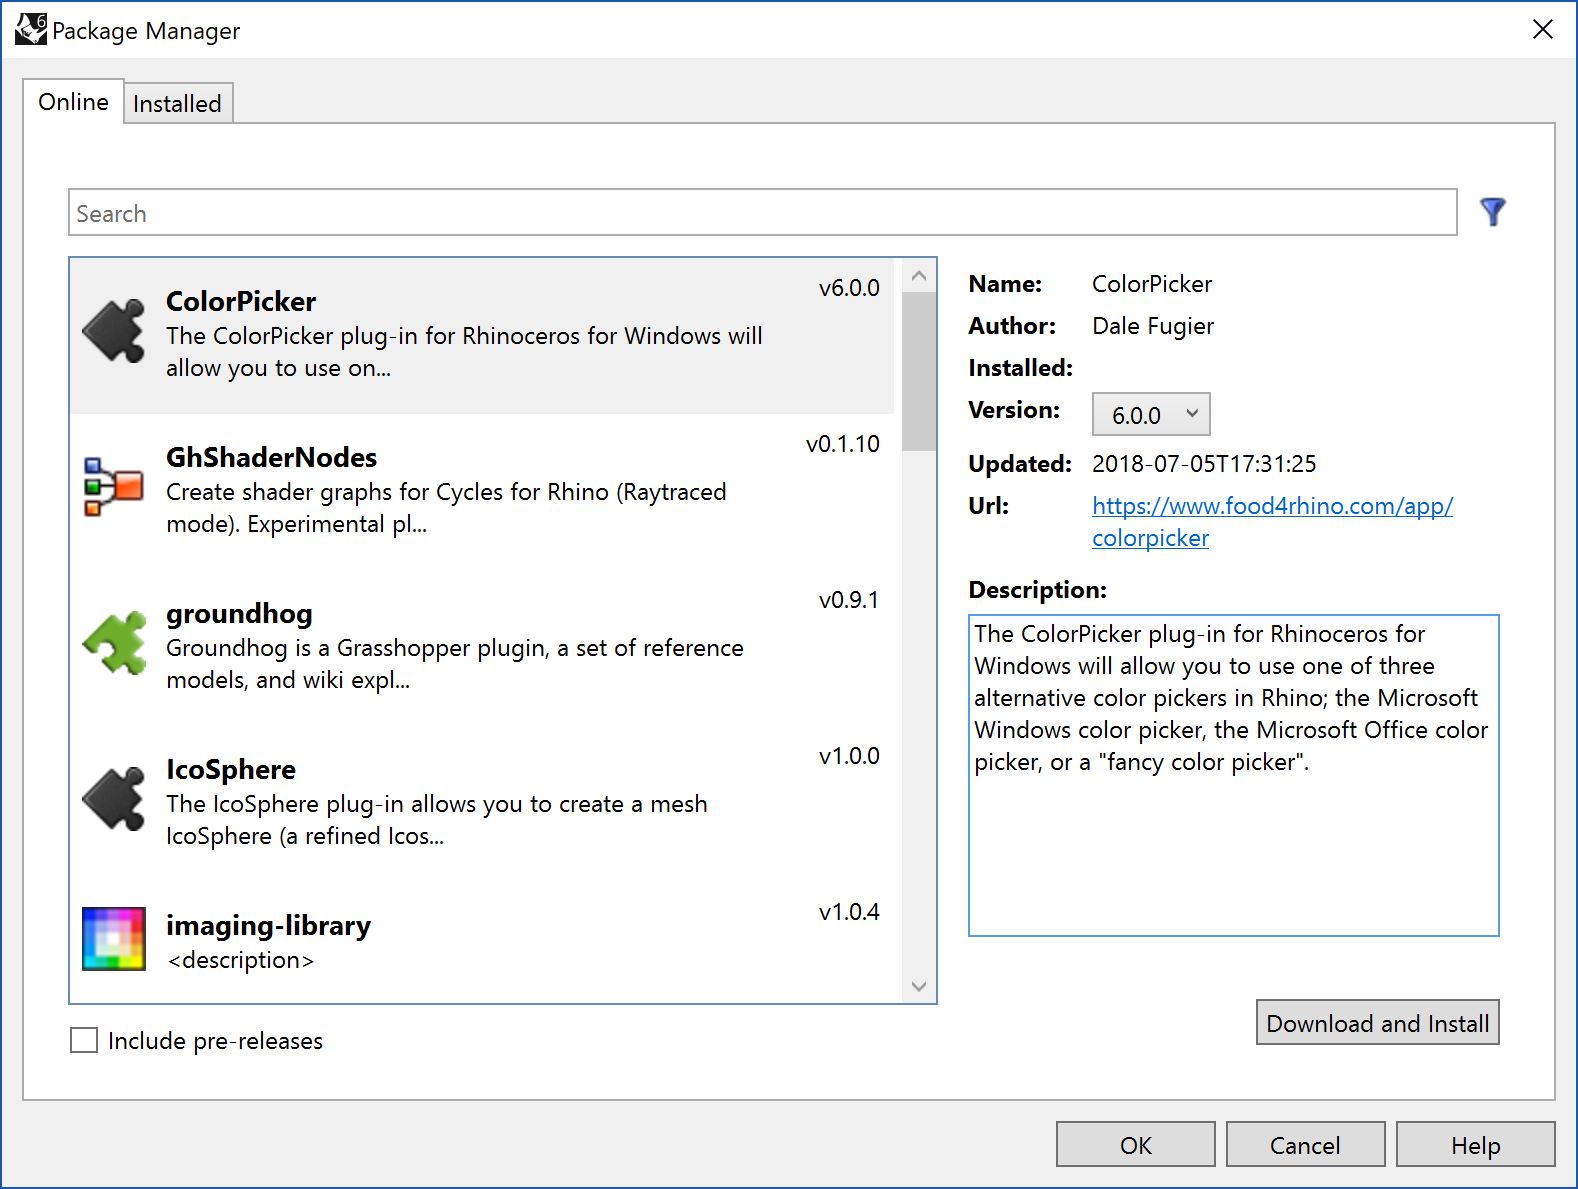The height and width of the screenshot is (1189, 1578).
Task: Confirm with the OK button
Action: 1135,1145
